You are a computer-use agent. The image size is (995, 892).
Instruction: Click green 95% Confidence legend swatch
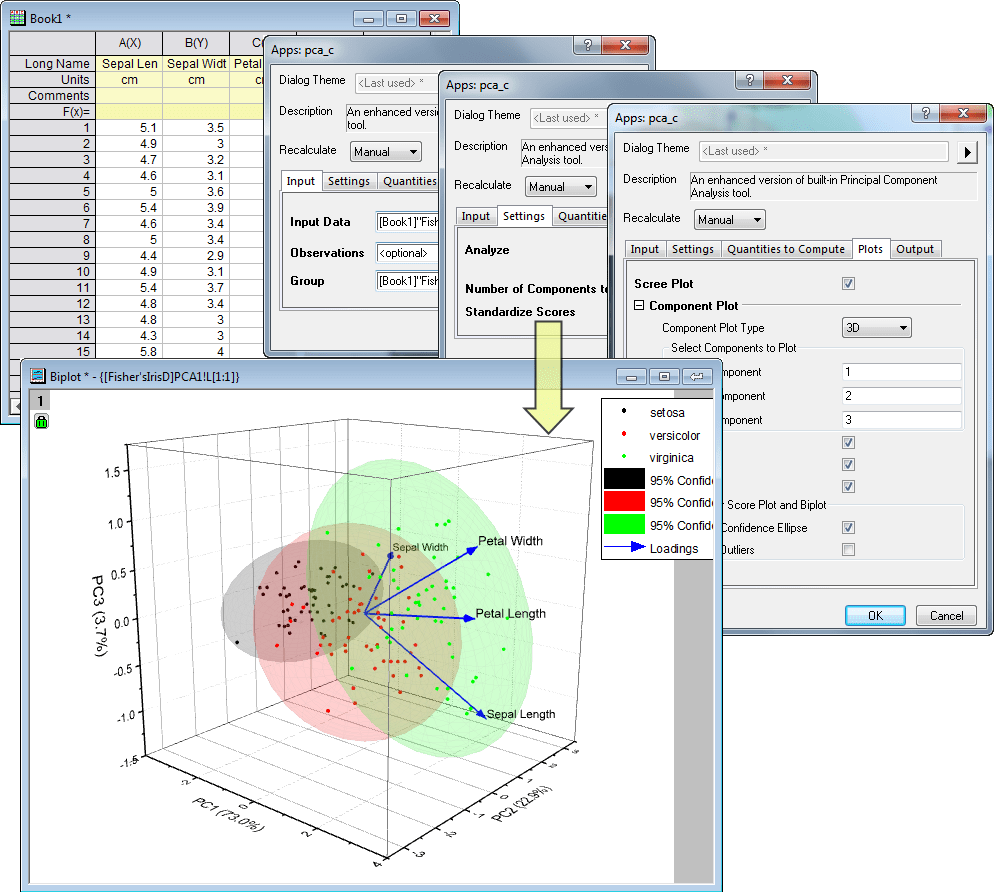624,525
